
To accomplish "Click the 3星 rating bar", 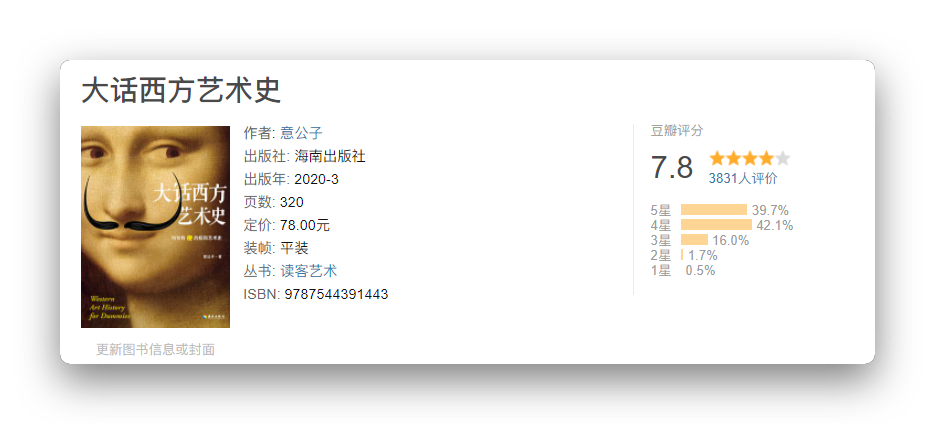I will coord(694,240).
